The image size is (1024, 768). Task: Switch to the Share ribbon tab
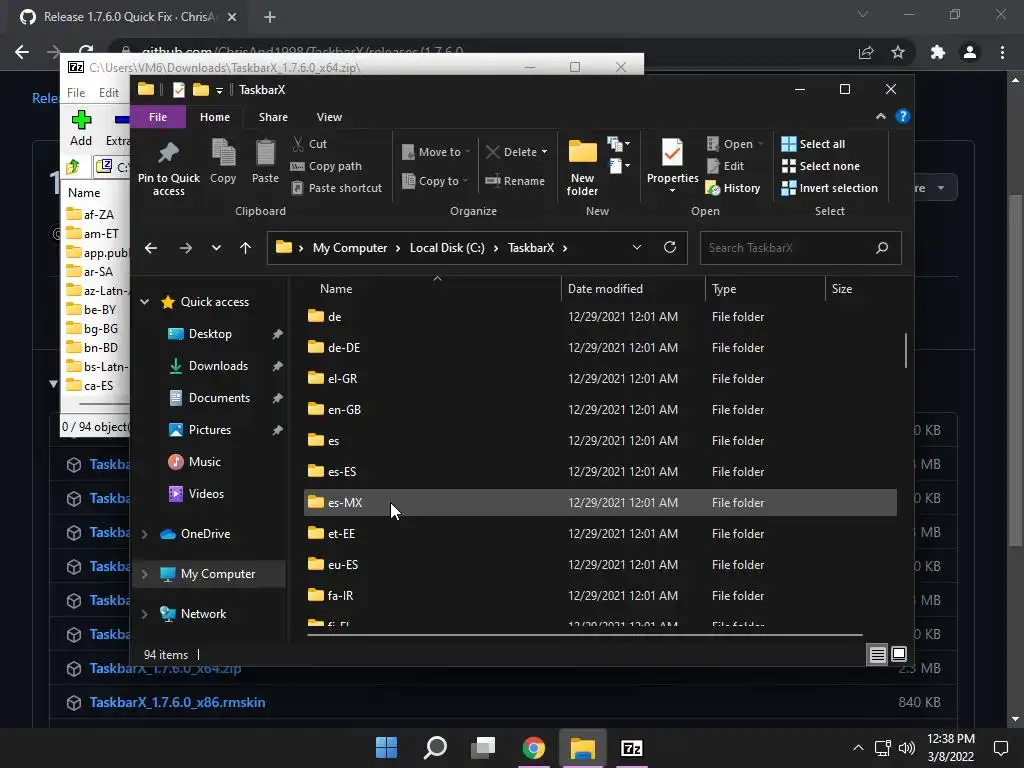point(273,117)
